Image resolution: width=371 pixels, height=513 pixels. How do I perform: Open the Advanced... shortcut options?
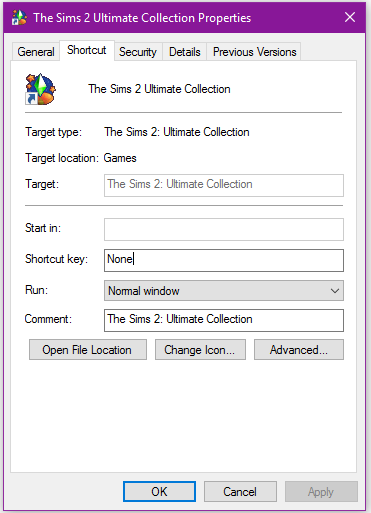click(x=299, y=350)
